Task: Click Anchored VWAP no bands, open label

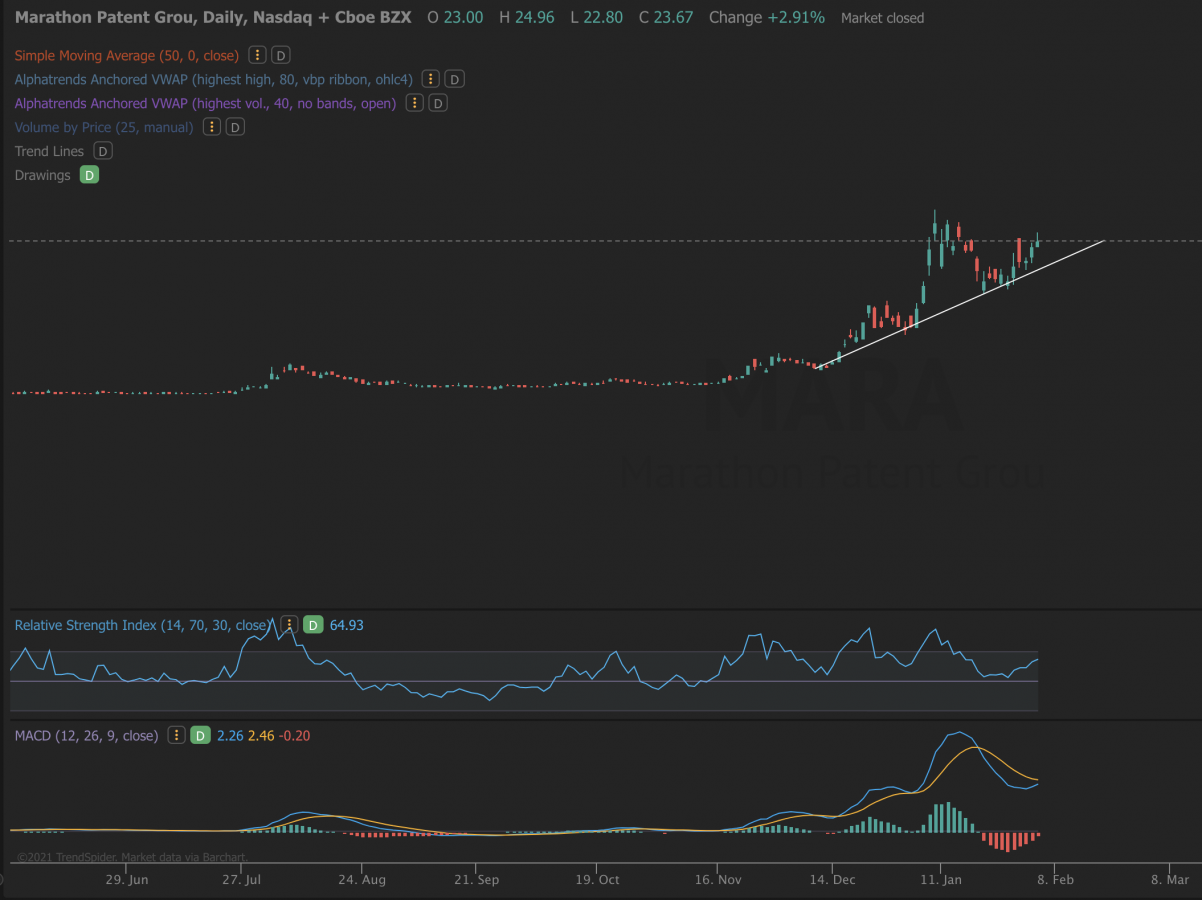Action: point(205,103)
